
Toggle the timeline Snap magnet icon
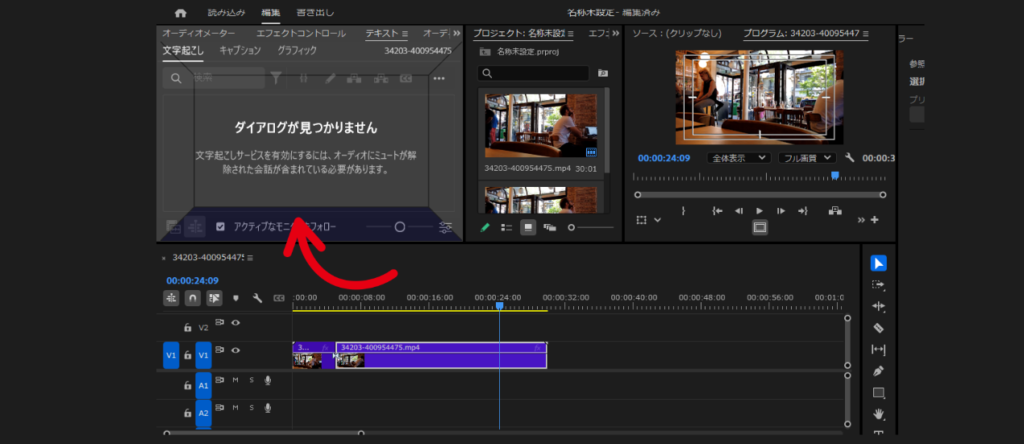(x=192, y=298)
